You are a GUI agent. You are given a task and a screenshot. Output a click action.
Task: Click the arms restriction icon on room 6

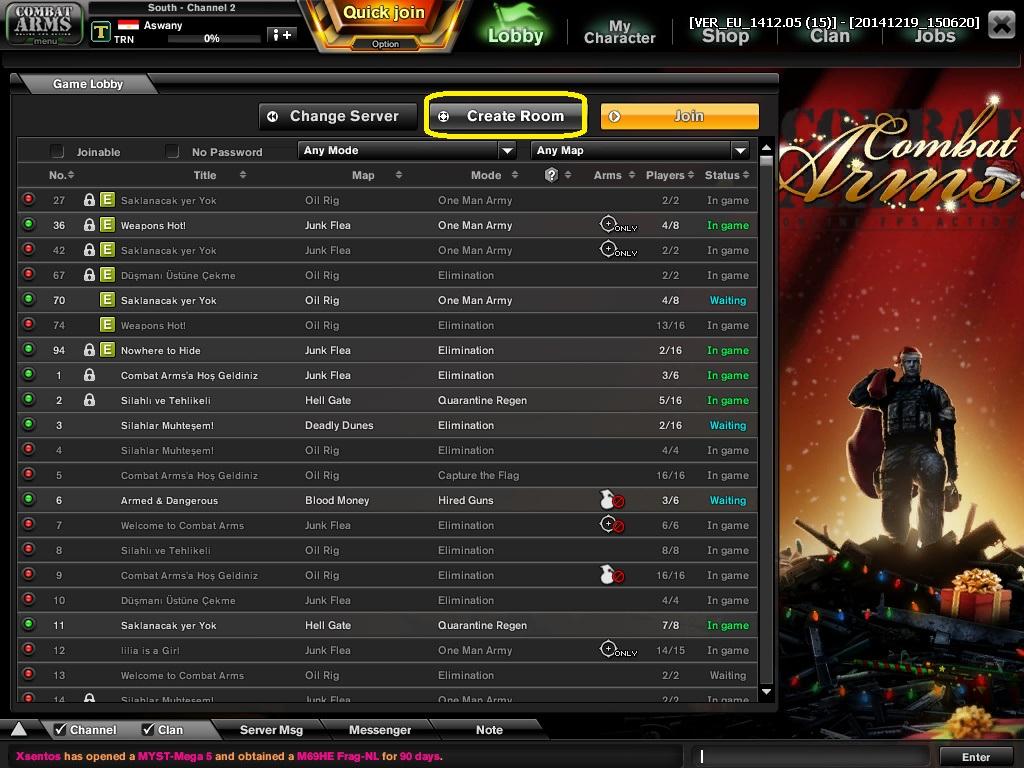point(612,500)
